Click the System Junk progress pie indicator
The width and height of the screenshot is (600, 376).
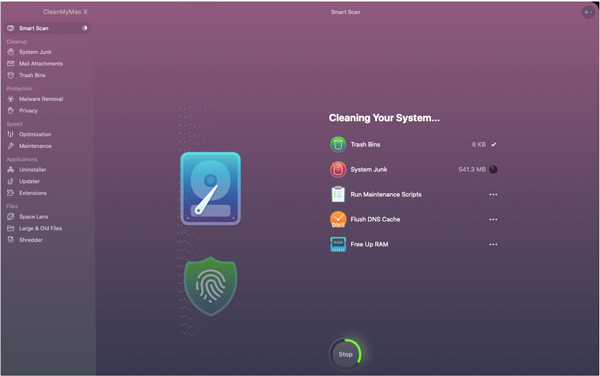[x=493, y=169]
